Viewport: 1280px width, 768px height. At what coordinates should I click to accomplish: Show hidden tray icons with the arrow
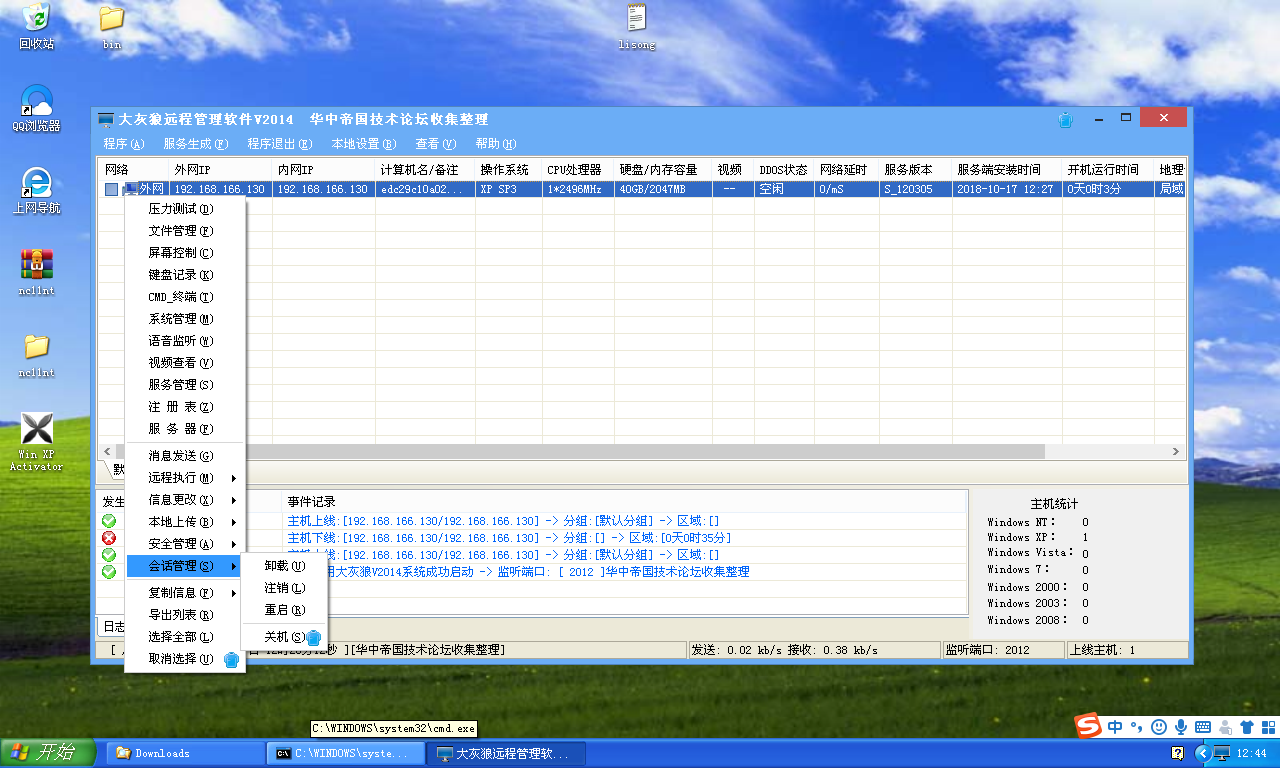1201,753
